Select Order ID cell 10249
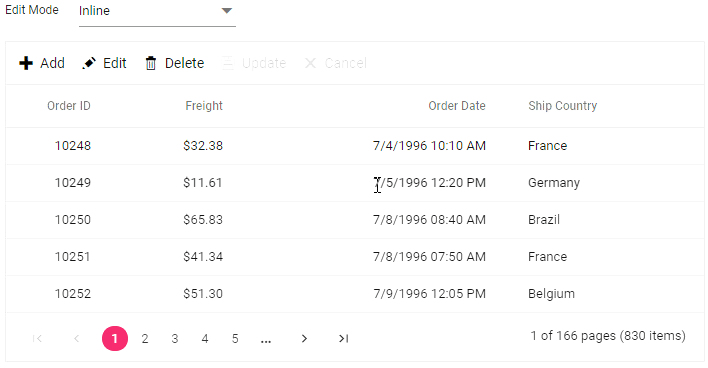Screen dimensions: 708x368 pyautogui.click(x=73, y=183)
